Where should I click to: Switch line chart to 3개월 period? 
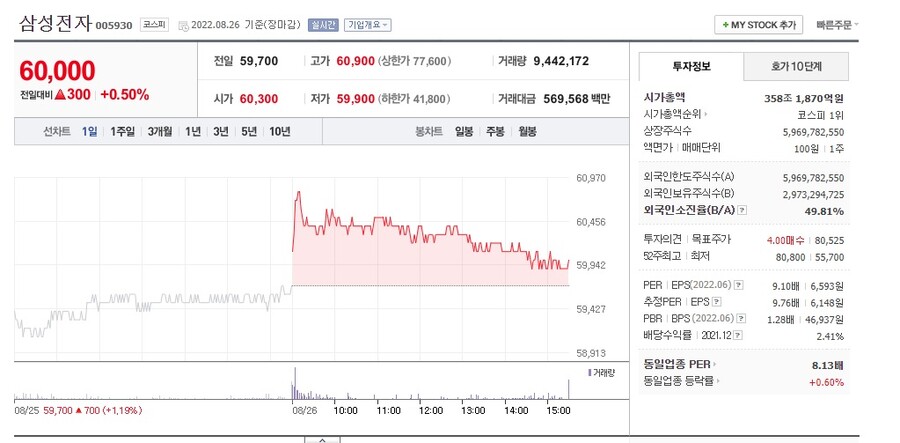159,131
